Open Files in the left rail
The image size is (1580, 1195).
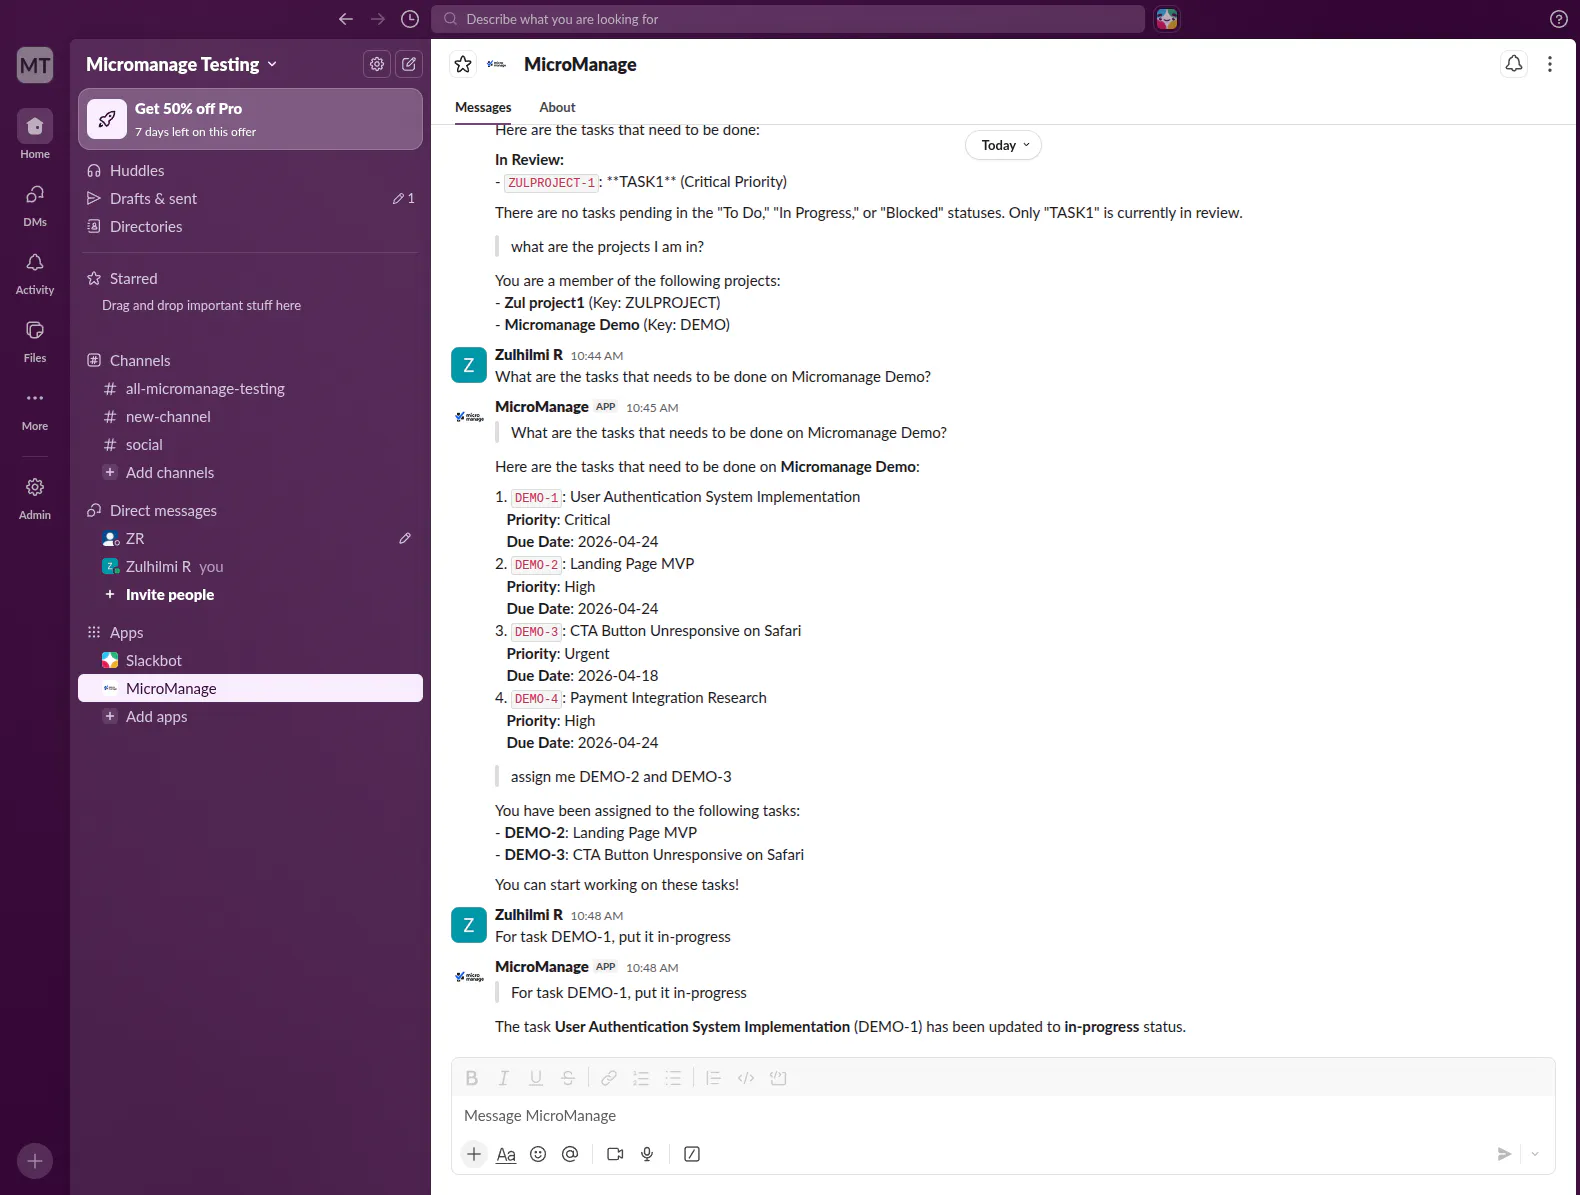[35, 340]
